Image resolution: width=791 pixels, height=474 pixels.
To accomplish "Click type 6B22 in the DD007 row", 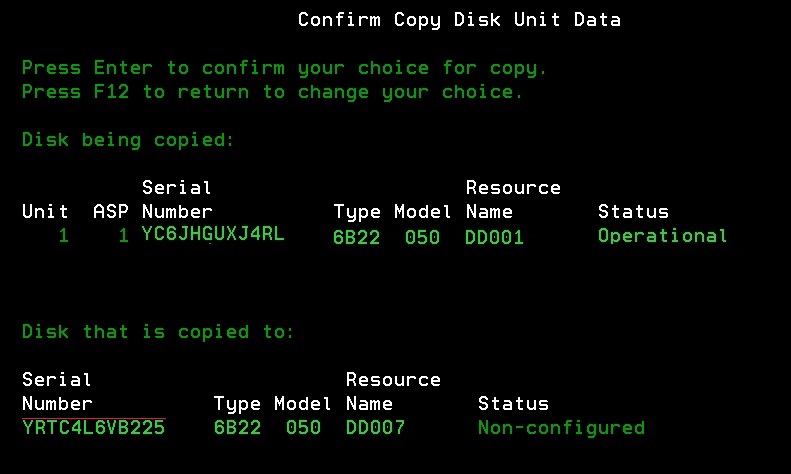I will click(x=237, y=428).
